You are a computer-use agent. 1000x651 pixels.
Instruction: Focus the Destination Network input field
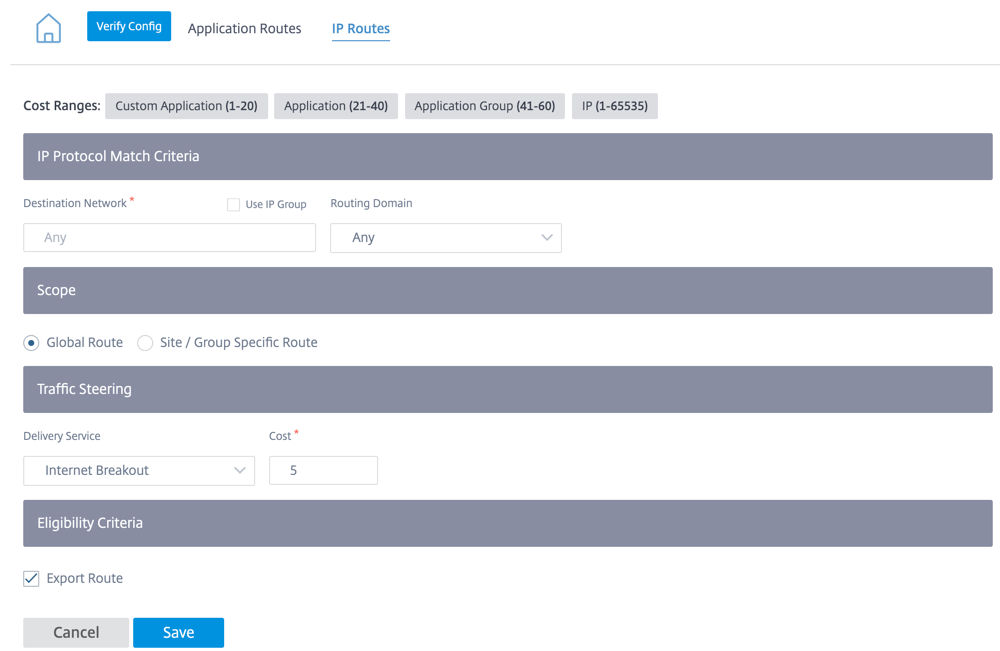170,237
